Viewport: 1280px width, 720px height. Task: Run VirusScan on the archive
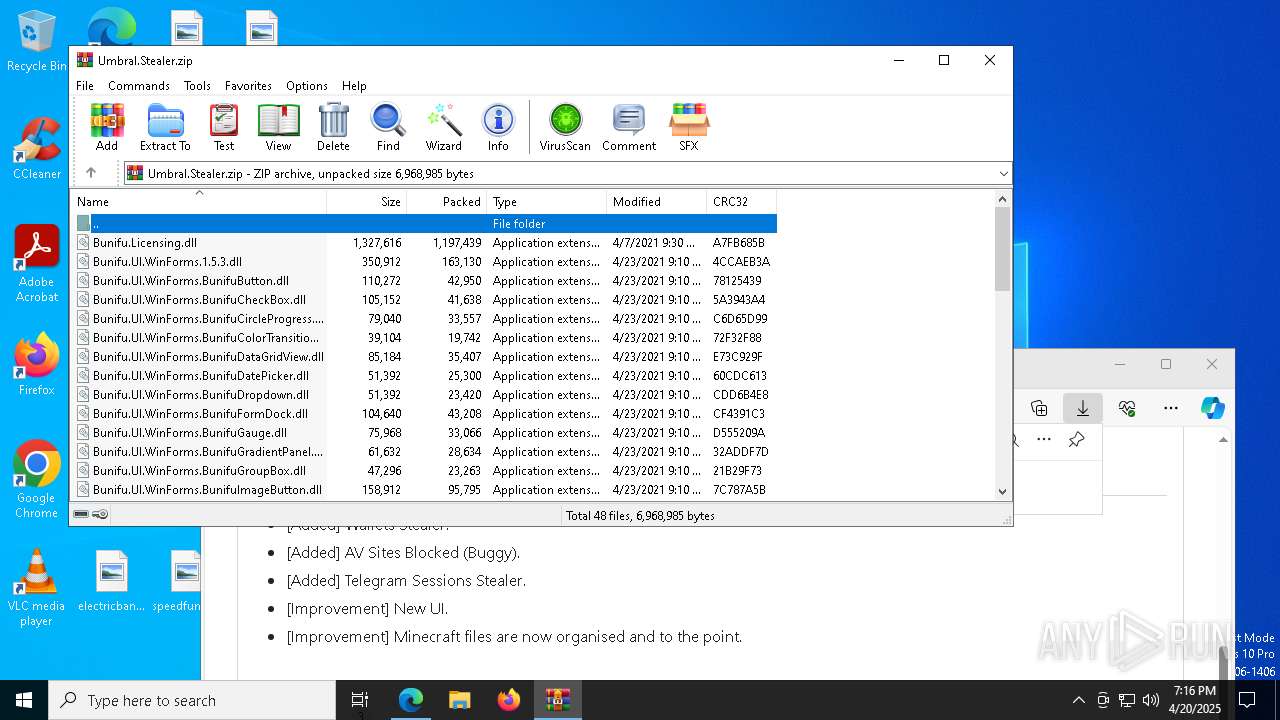coord(565,127)
